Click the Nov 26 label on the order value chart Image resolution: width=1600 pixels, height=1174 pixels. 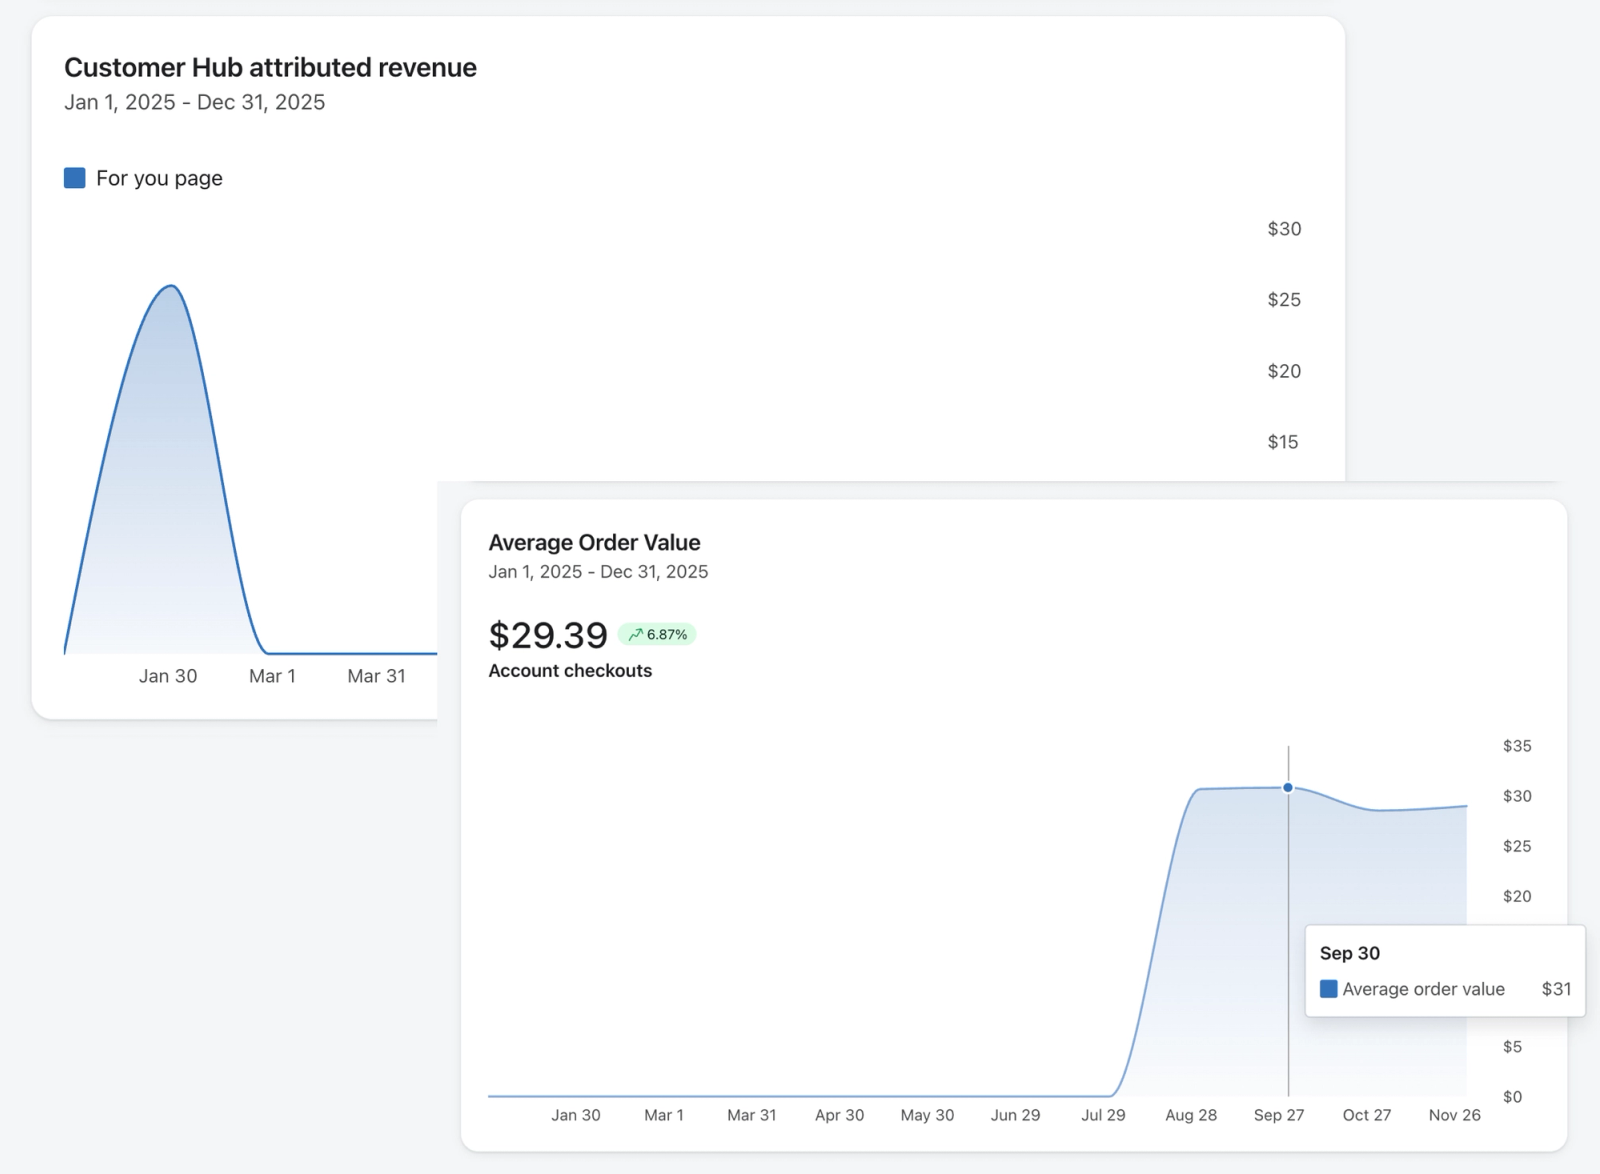coord(1455,1115)
